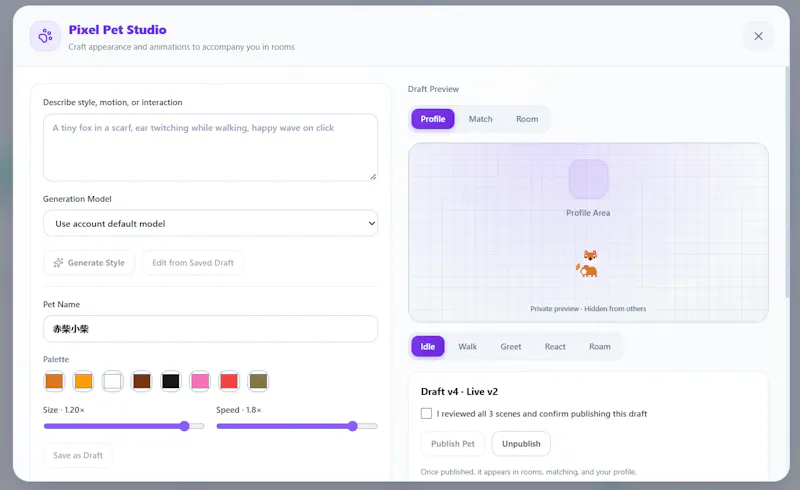The height and width of the screenshot is (490, 800).
Task: Close the Pixel Pet Studio dialog
Action: [x=758, y=36]
